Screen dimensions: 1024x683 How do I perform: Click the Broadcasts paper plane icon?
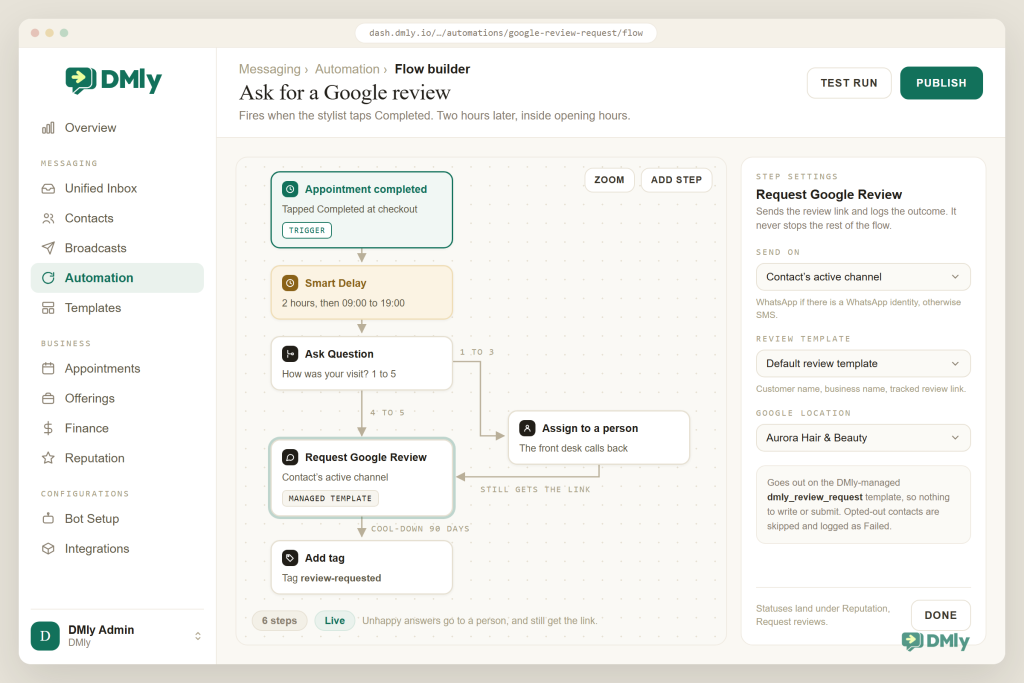point(48,248)
